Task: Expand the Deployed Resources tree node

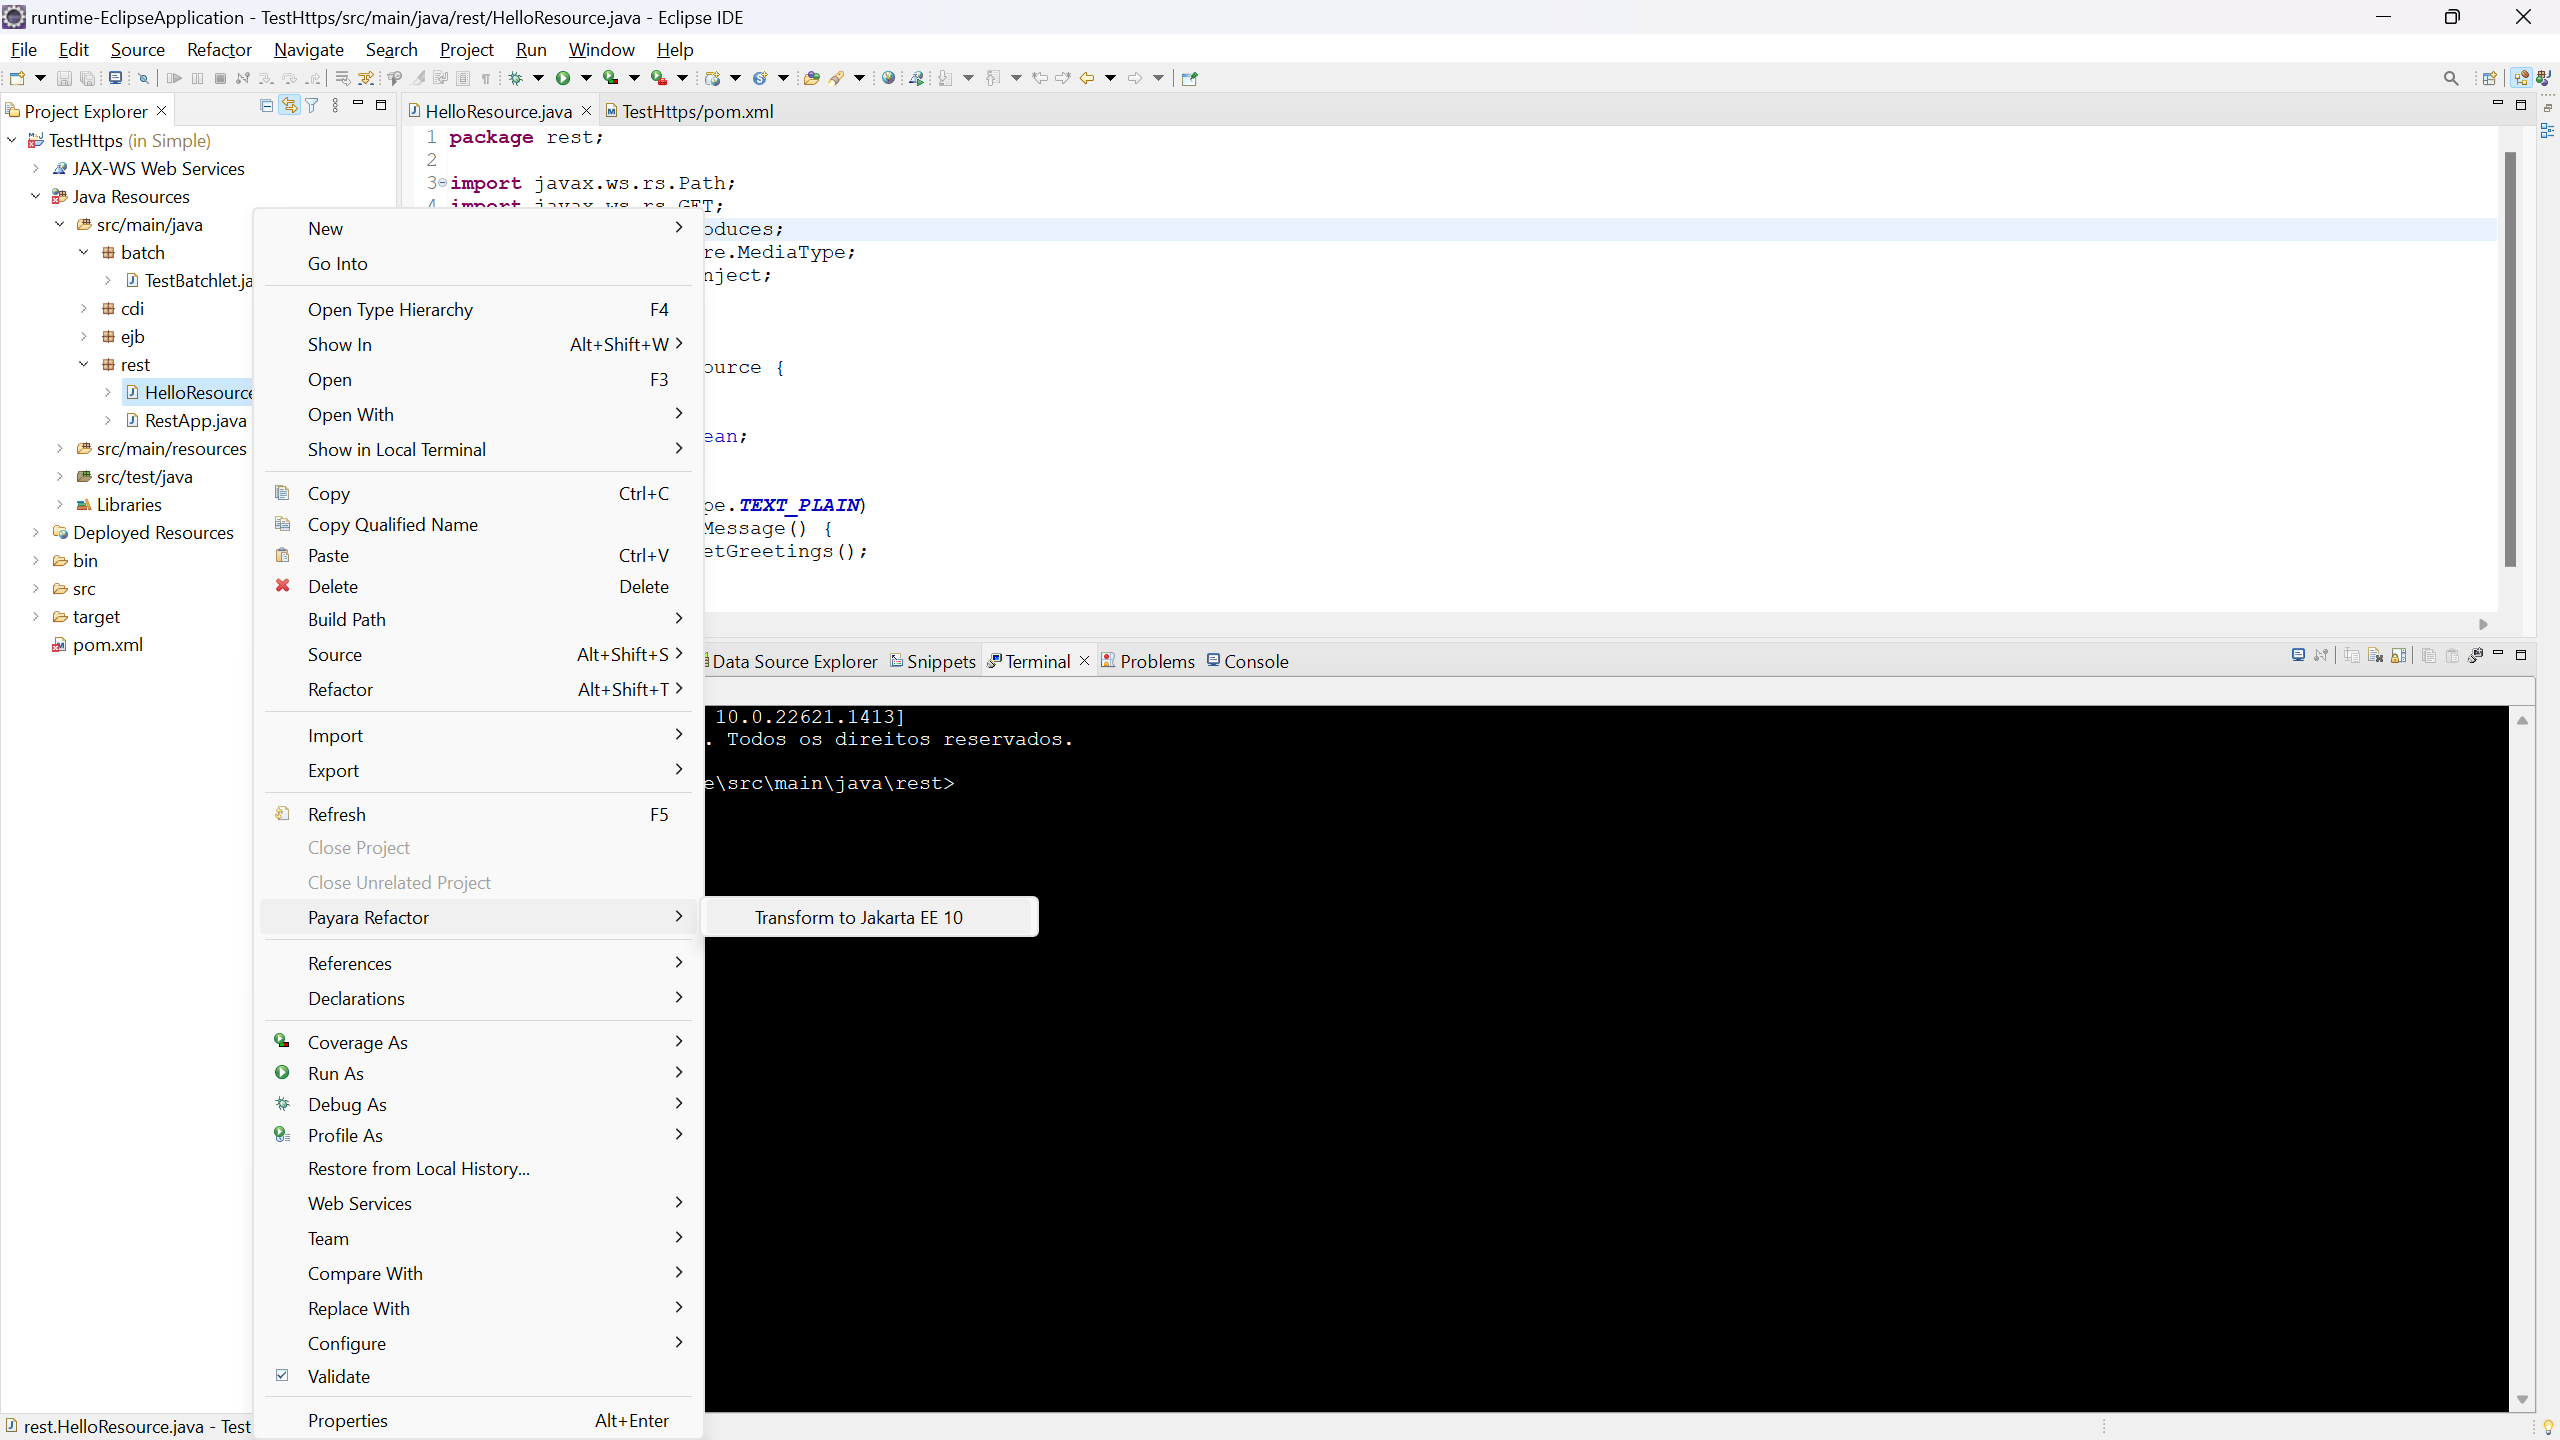Action: tap(36, 532)
